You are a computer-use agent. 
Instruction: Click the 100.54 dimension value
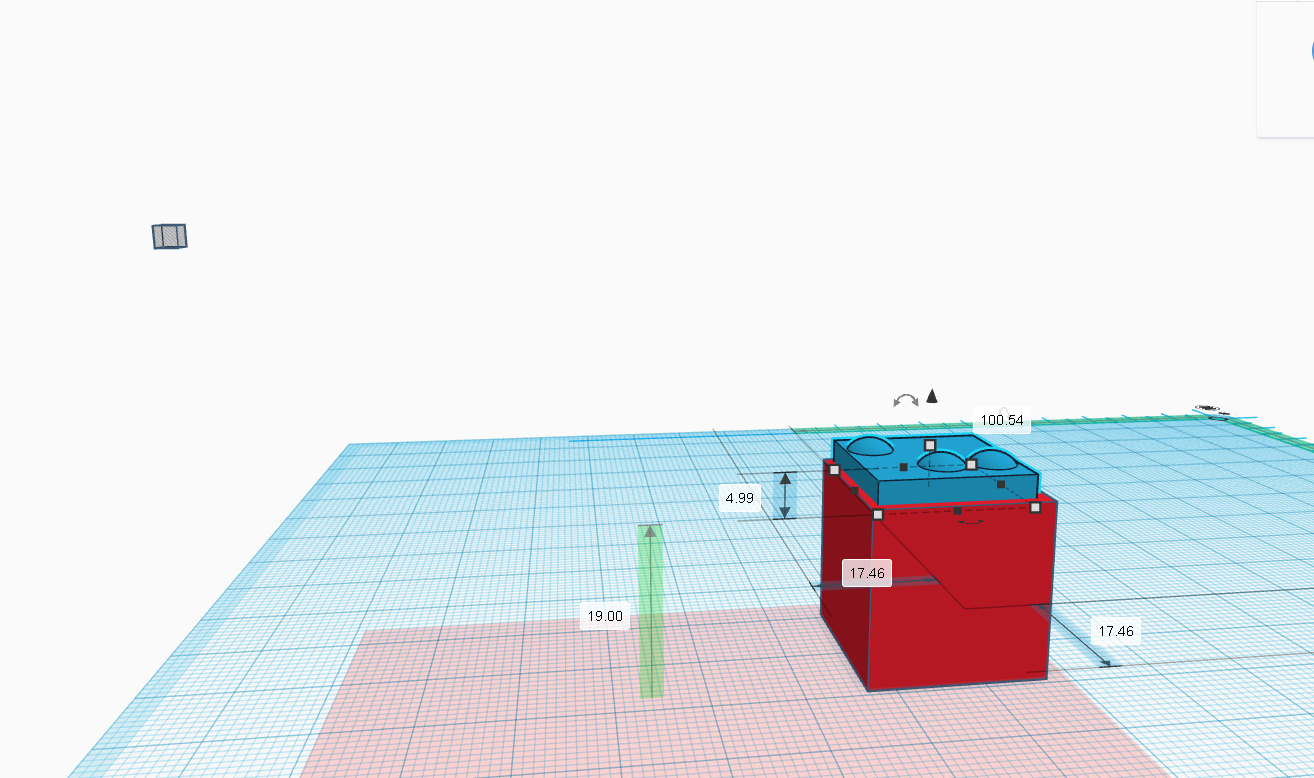(x=1002, y=420)
